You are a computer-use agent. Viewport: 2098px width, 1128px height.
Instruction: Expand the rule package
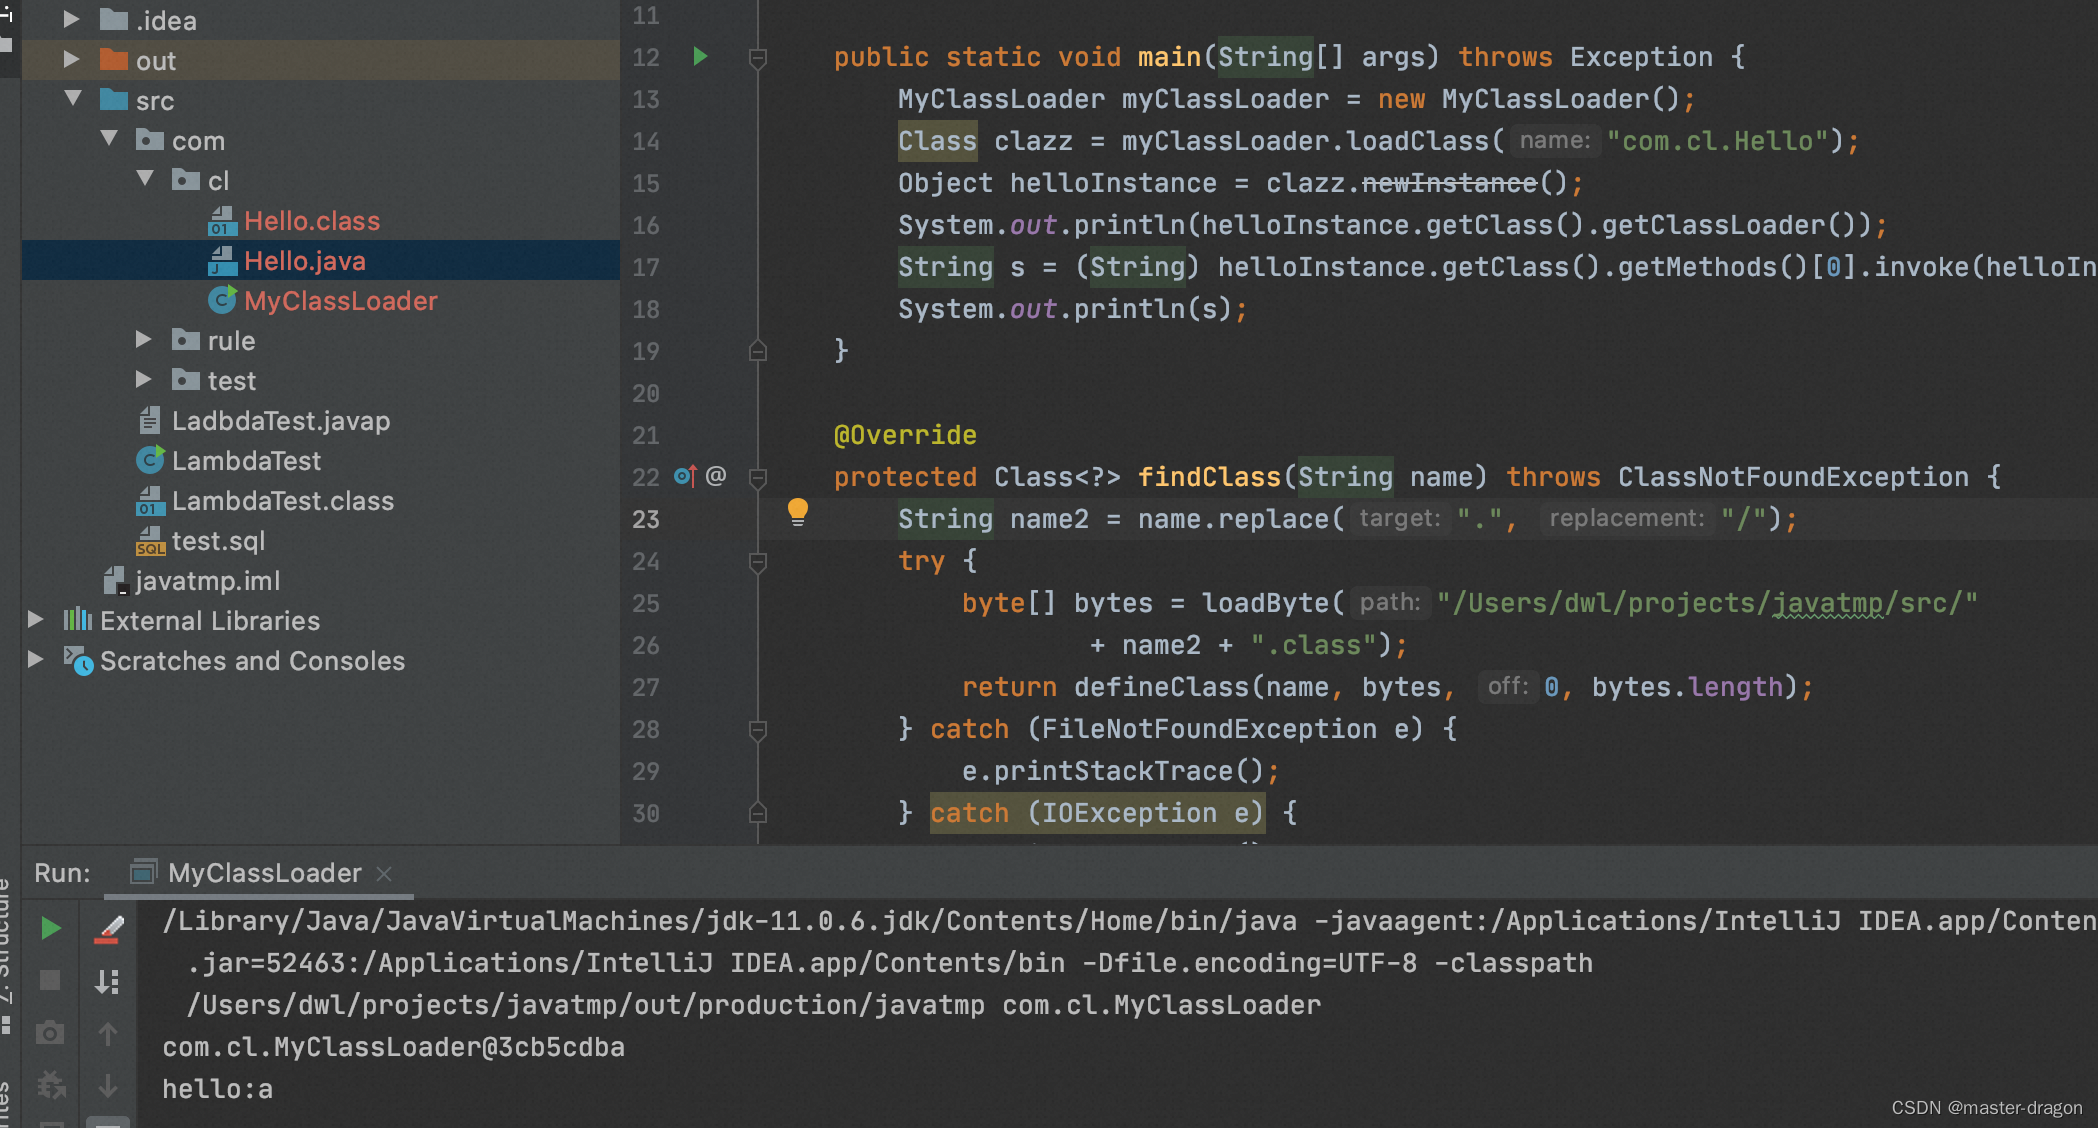tap(143, 339)
